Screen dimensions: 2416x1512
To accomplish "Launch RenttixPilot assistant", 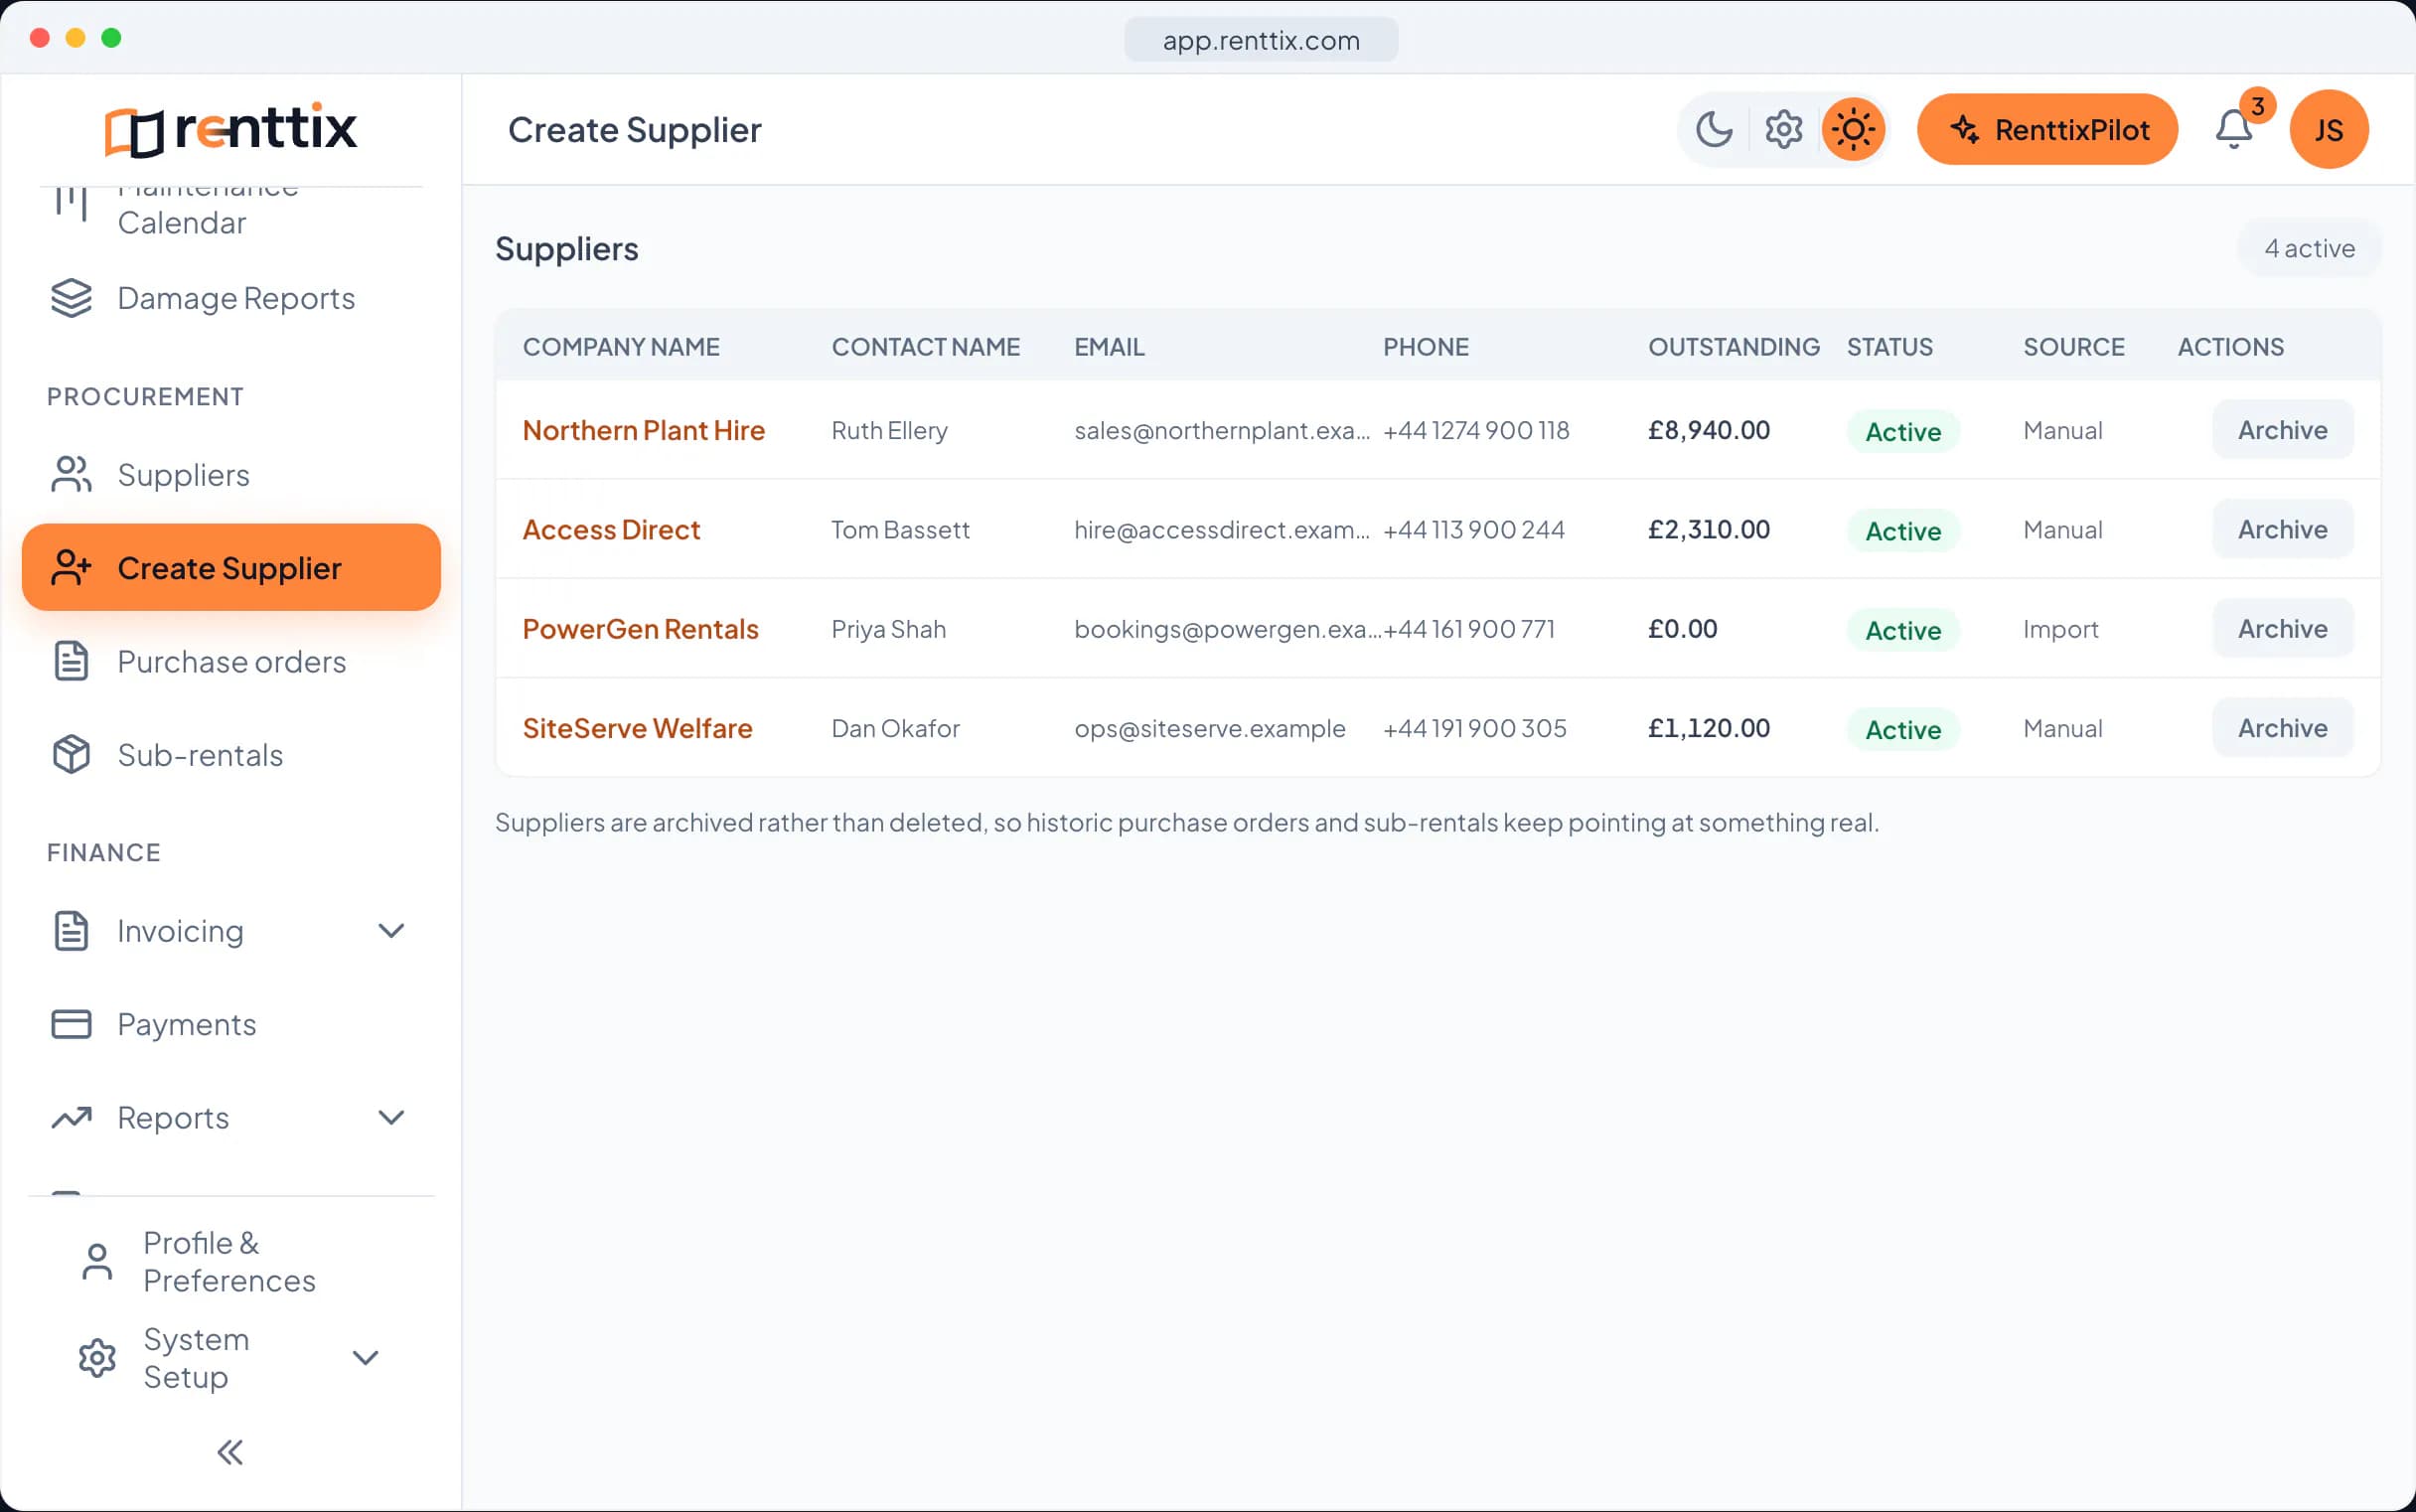I will [x=2047, y=129].
